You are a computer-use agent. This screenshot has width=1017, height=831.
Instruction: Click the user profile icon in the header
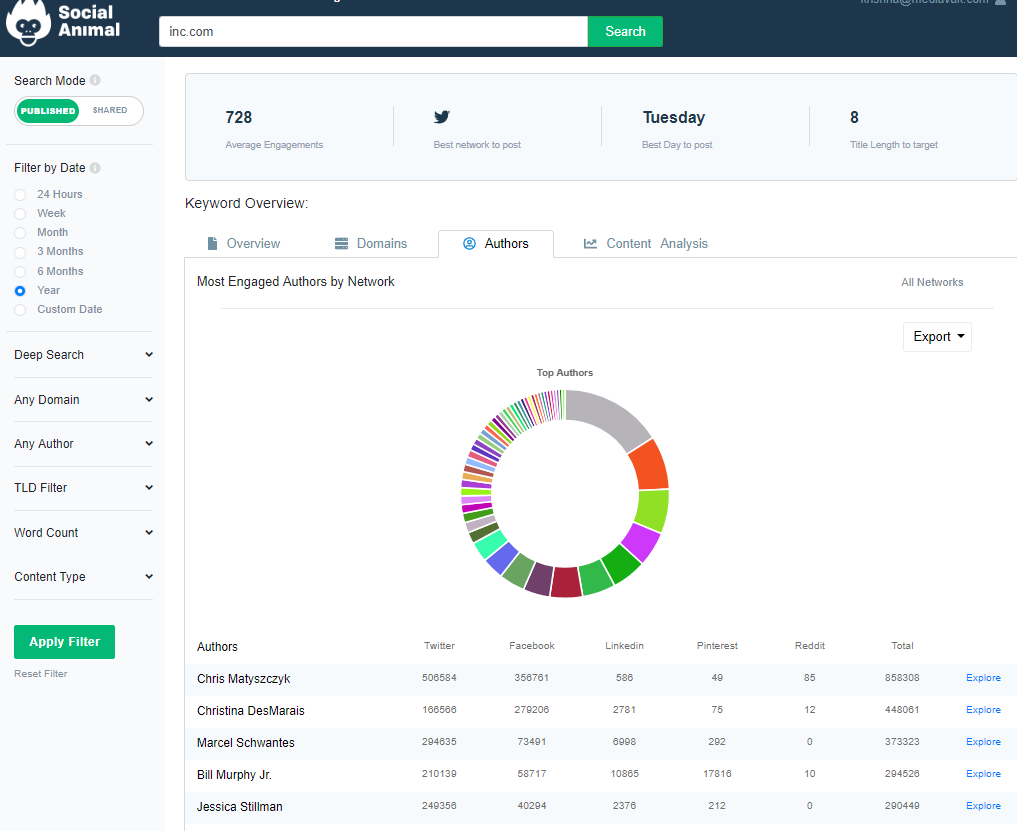pyautogui.click(x=1001, y=3)
